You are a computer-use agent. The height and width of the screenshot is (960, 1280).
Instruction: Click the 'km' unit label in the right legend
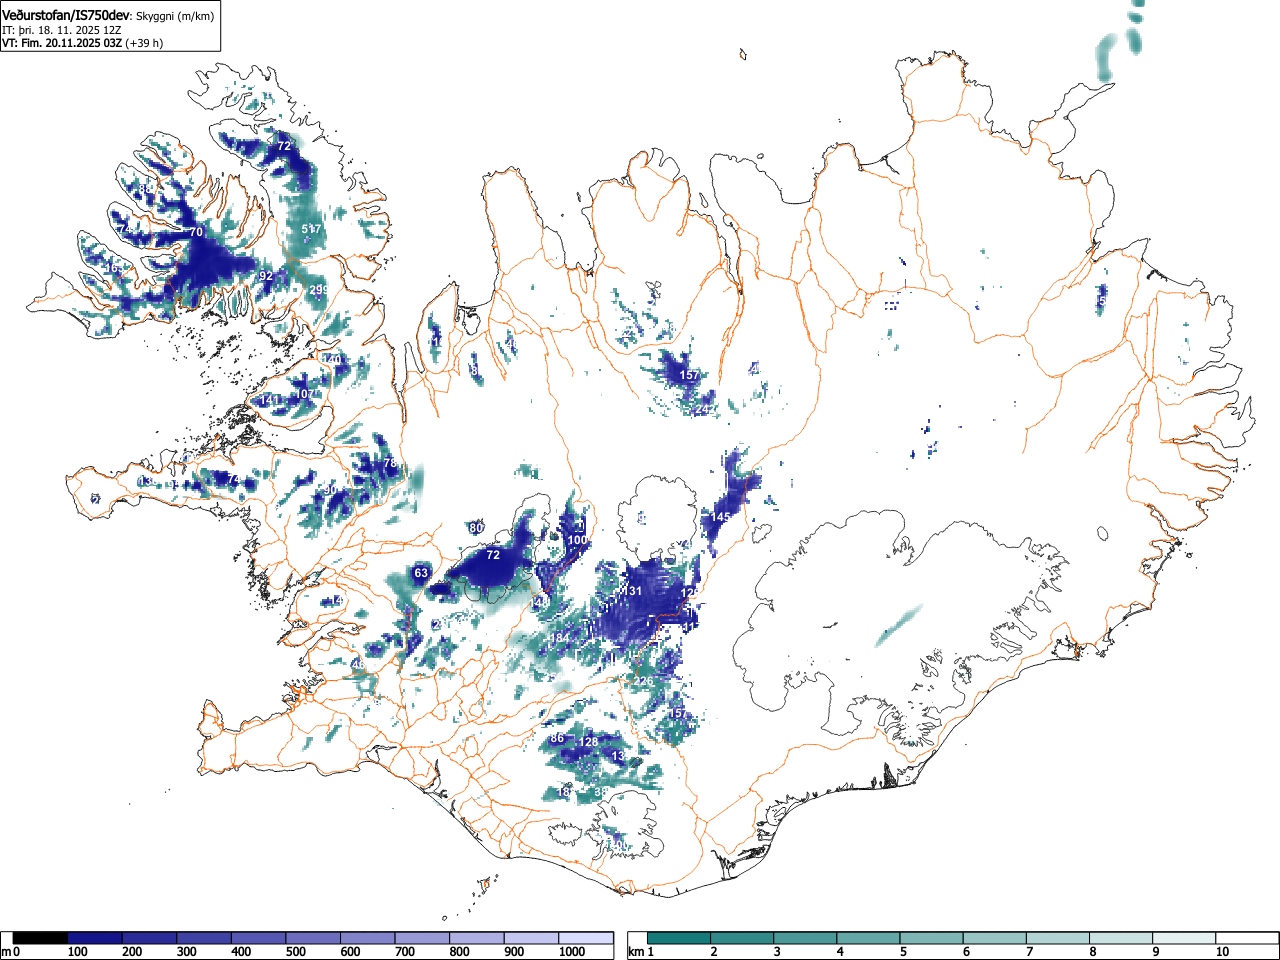tap(636, 952)
